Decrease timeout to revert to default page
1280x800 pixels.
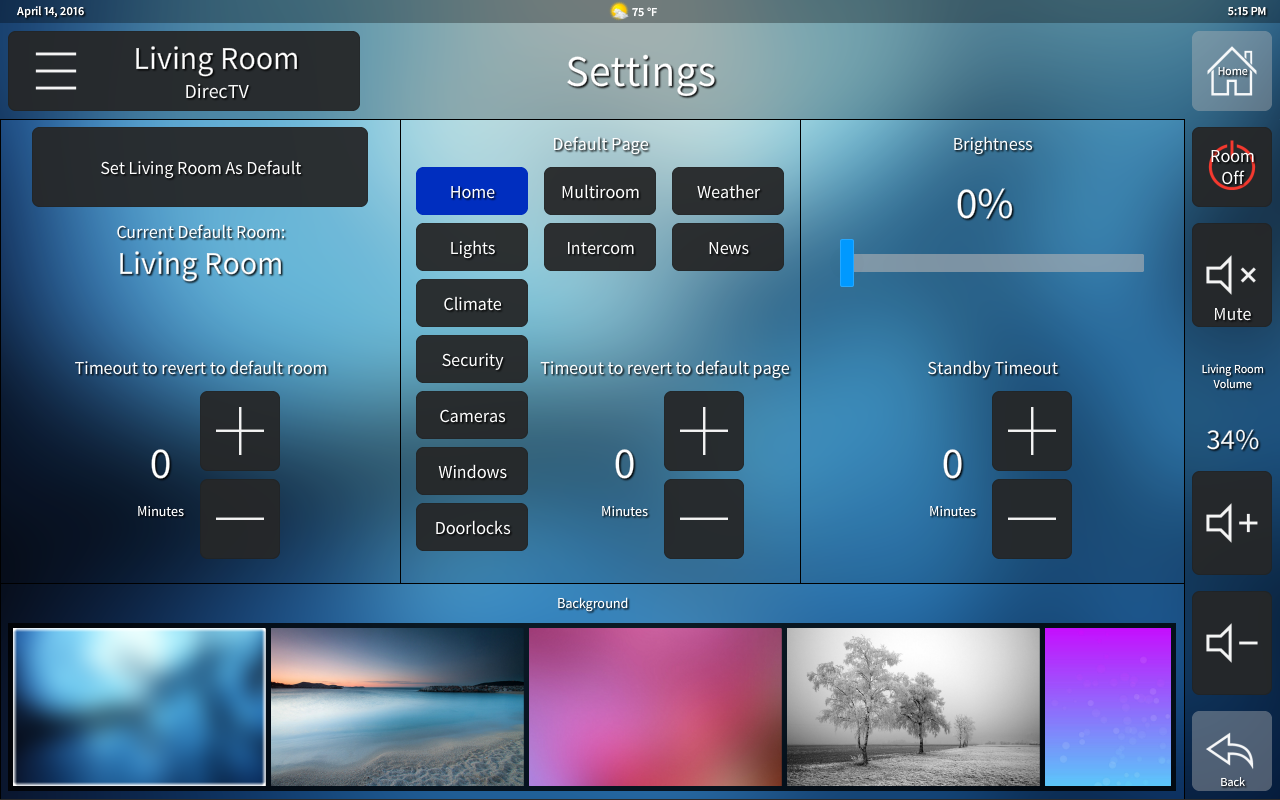click(704, 519)
